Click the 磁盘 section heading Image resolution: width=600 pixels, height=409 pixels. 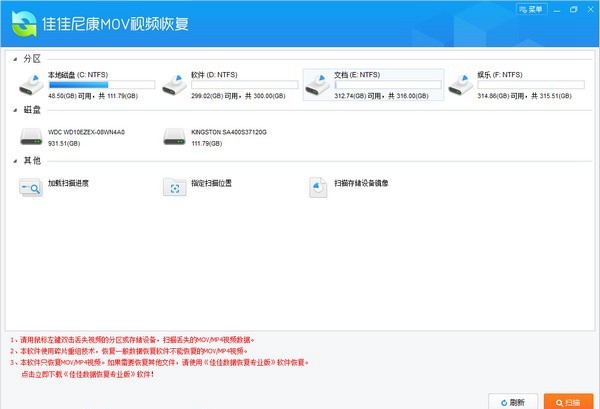(32, 110)
